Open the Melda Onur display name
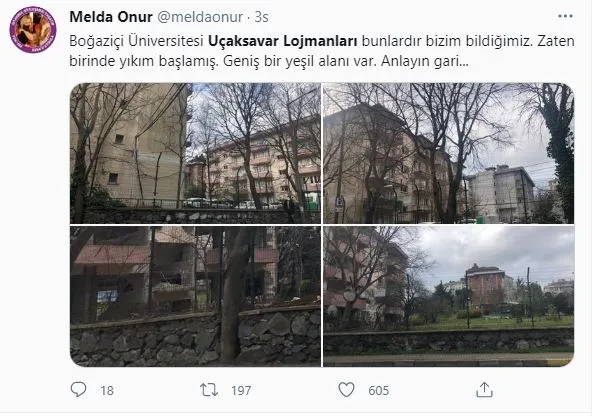Viewport: 600px width, 416px height. (x=111, y=17)
